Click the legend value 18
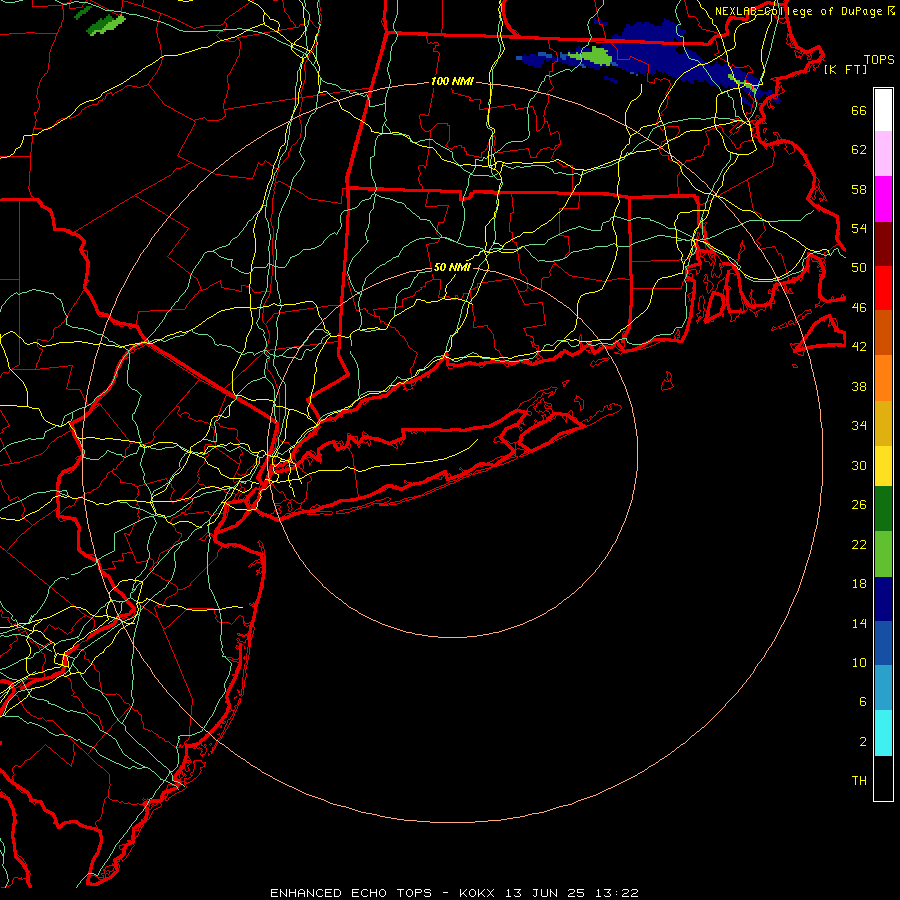The height and width of the screenshot is (900, 900). pos(859,584)
